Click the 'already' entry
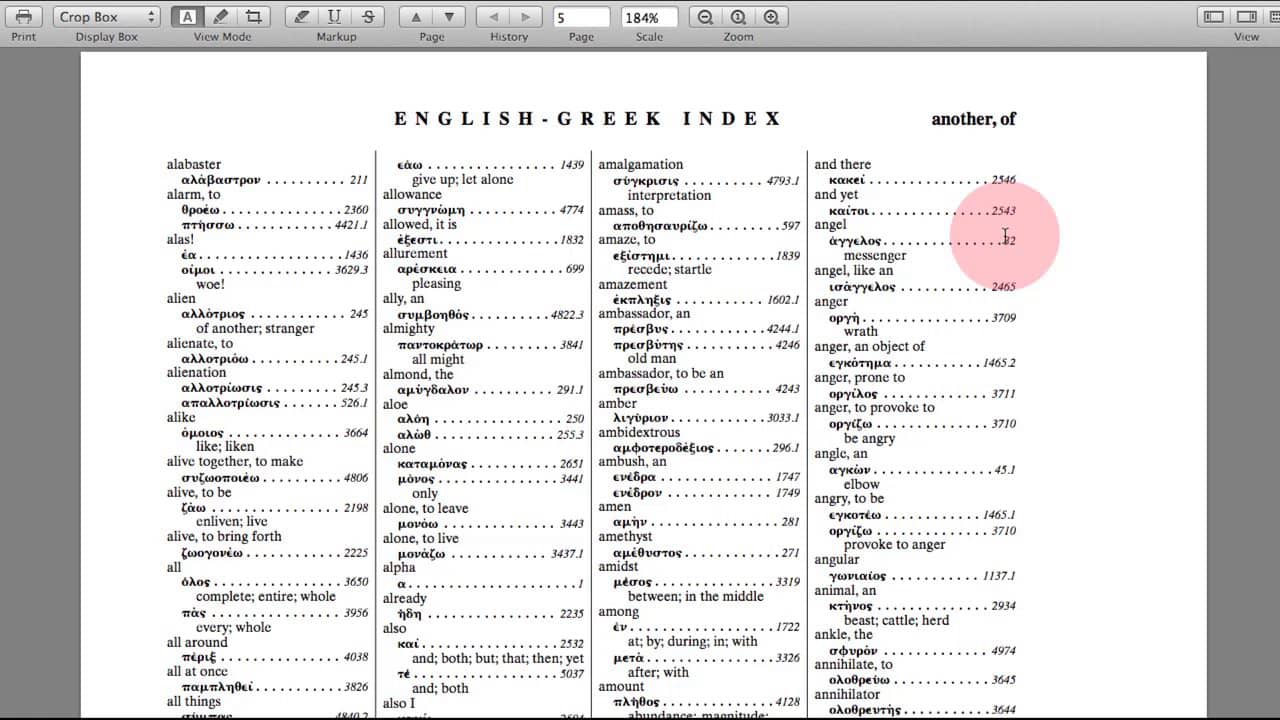 coord(404,599)
